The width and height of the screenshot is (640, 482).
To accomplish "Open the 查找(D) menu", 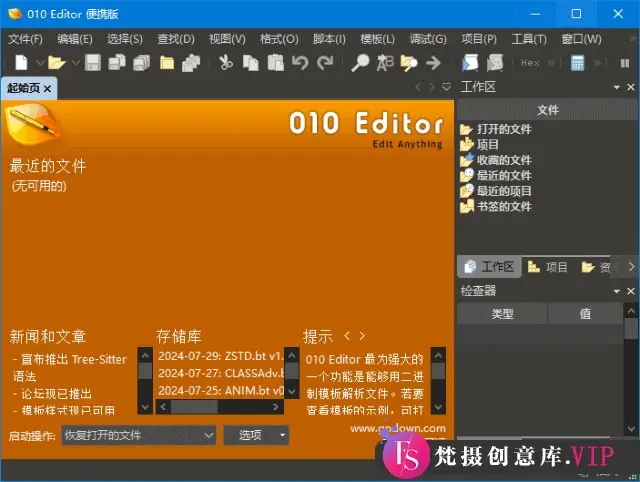I will click(176, 39).
